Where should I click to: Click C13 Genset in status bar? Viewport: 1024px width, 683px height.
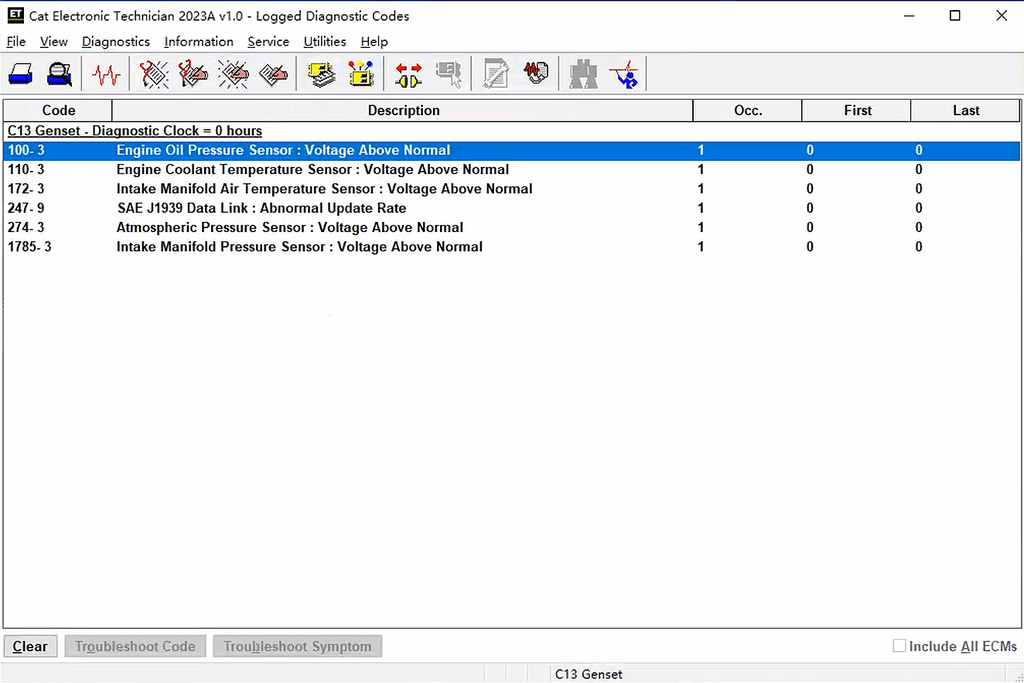[588, 674]
